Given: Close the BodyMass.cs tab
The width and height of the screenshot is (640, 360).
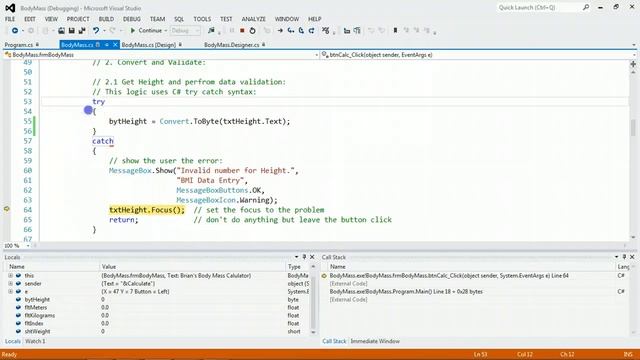Looking at the screenshot, I should point(115,44).
